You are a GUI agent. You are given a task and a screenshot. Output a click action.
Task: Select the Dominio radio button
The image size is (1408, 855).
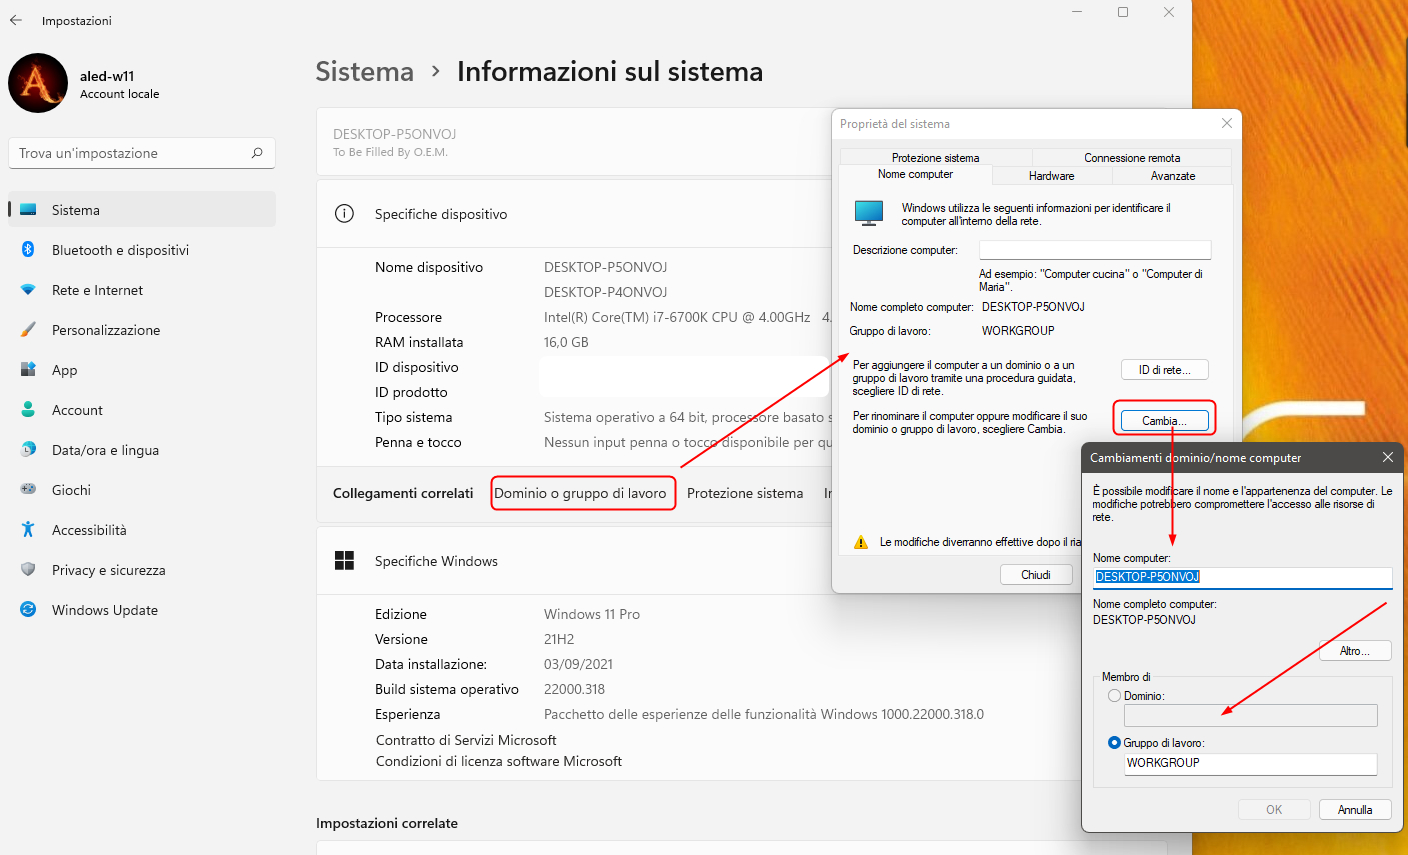point(1114,696)
